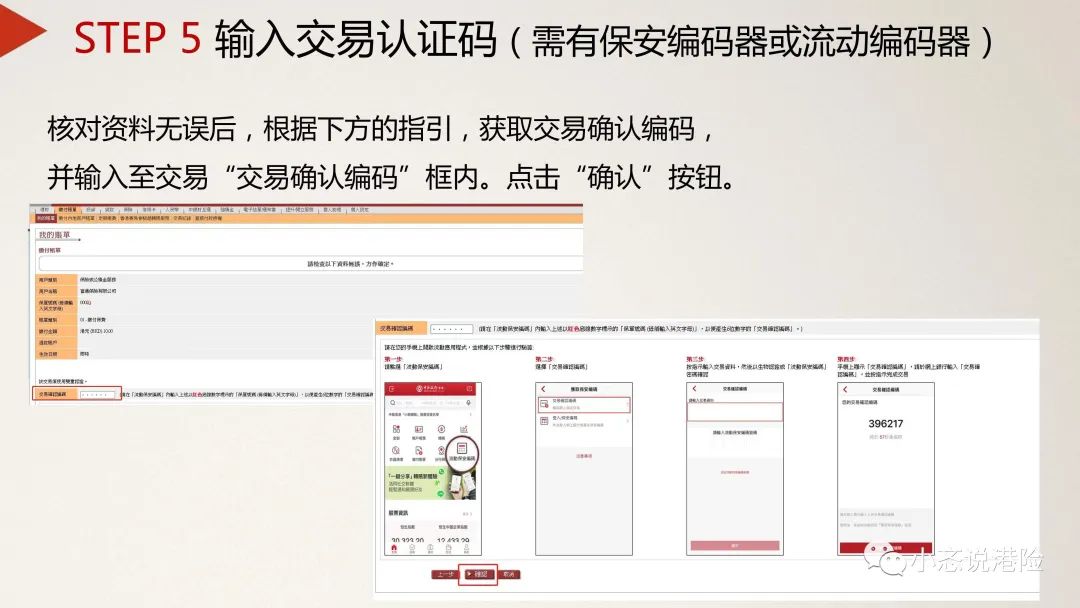Tap the Bank of China logo in the app header

422,388
